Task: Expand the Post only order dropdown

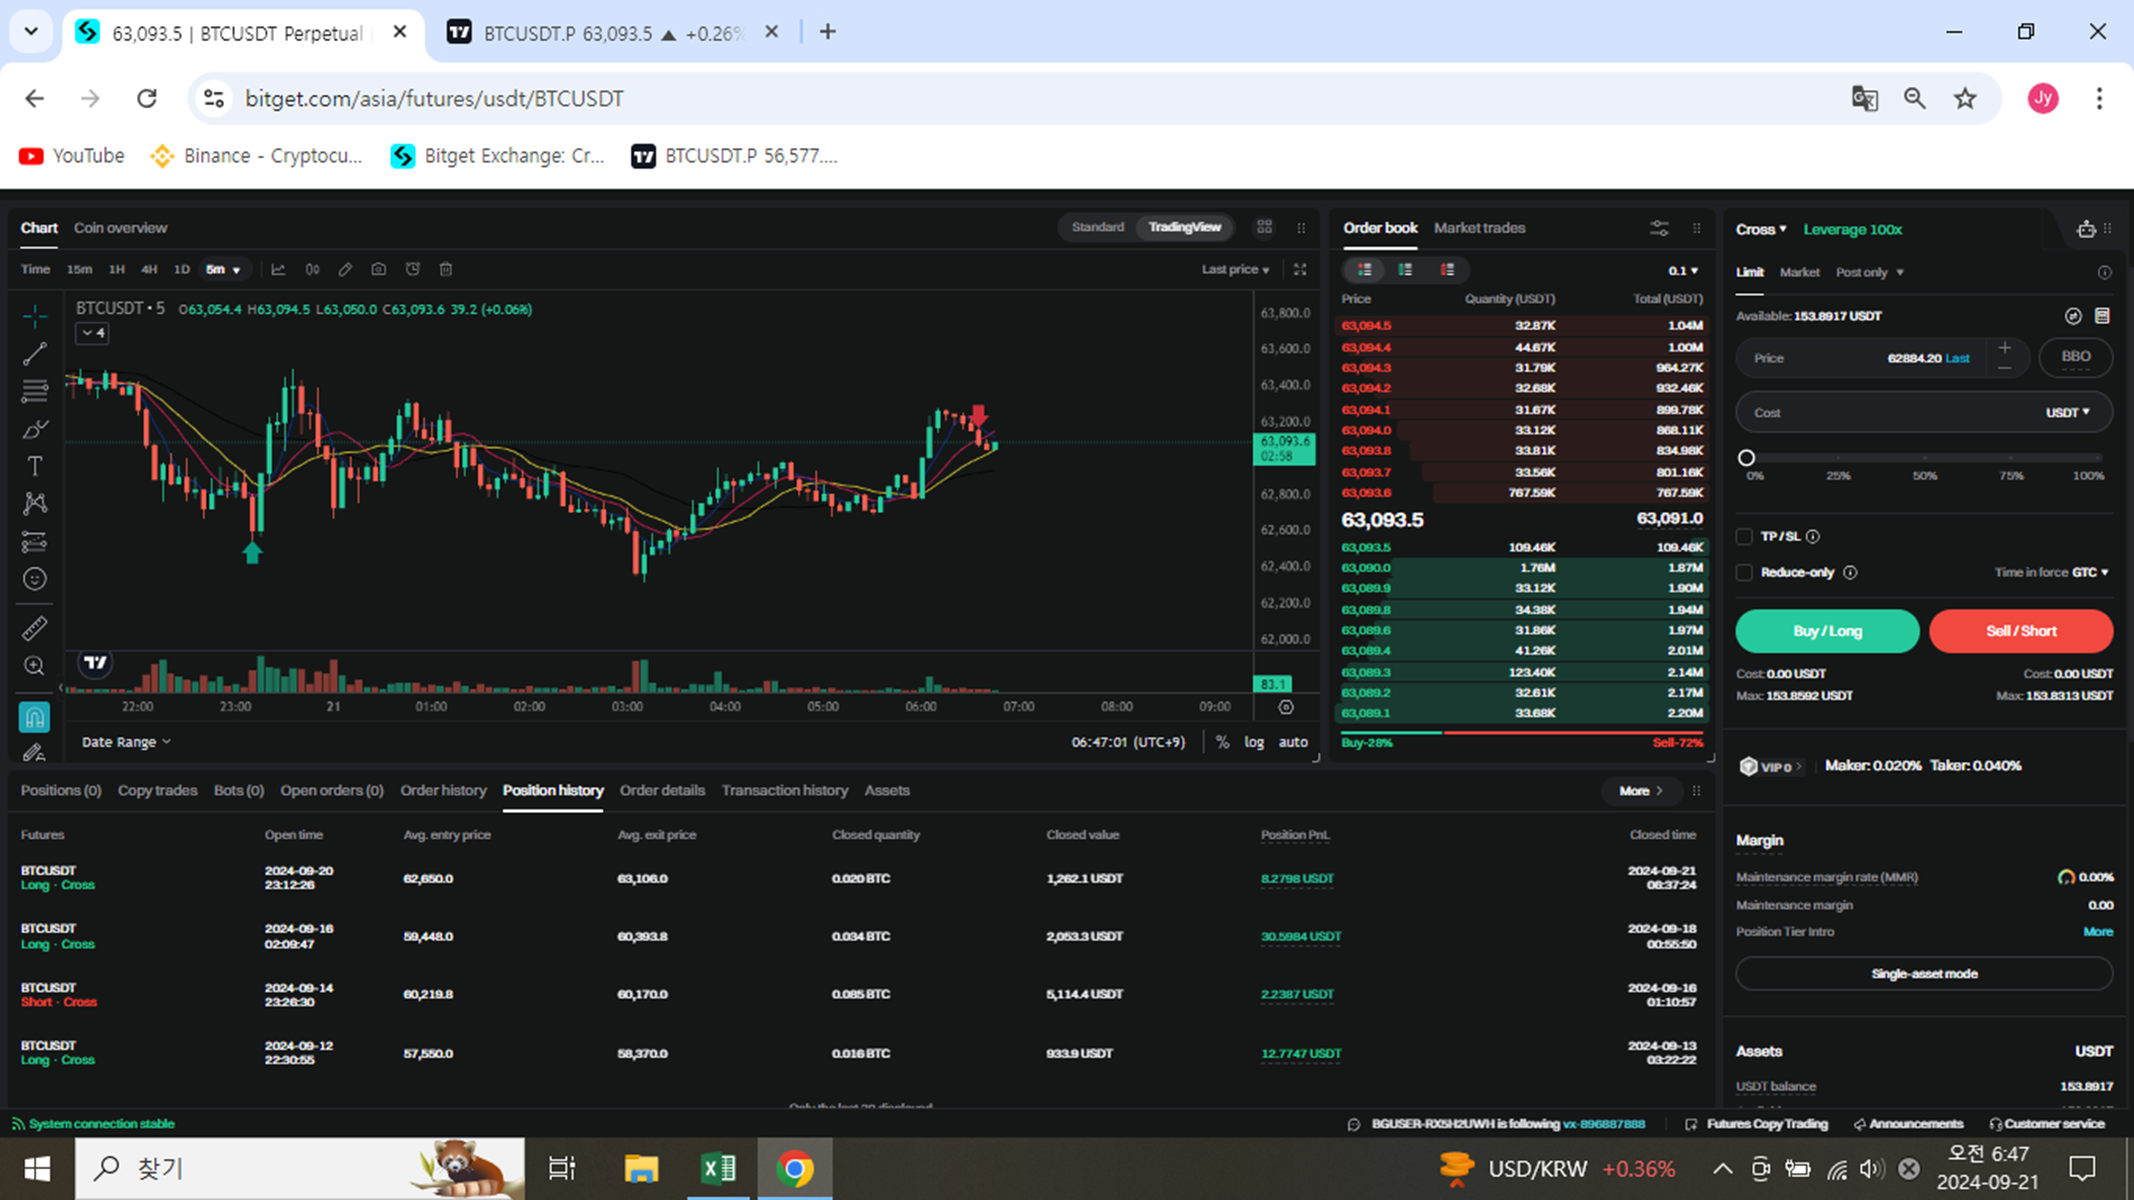Action: click(1869, 272)
